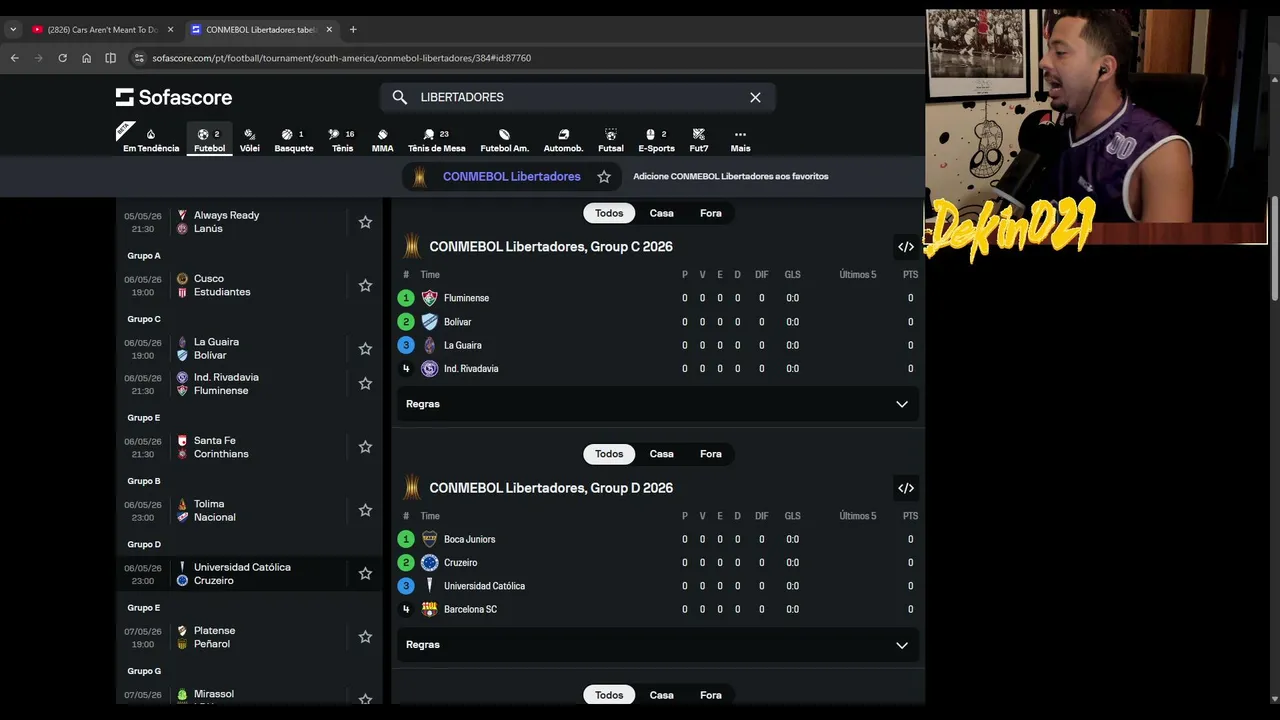Expand Regras section under Group D
1280x720 pixels.
click(x=657, y=645)
